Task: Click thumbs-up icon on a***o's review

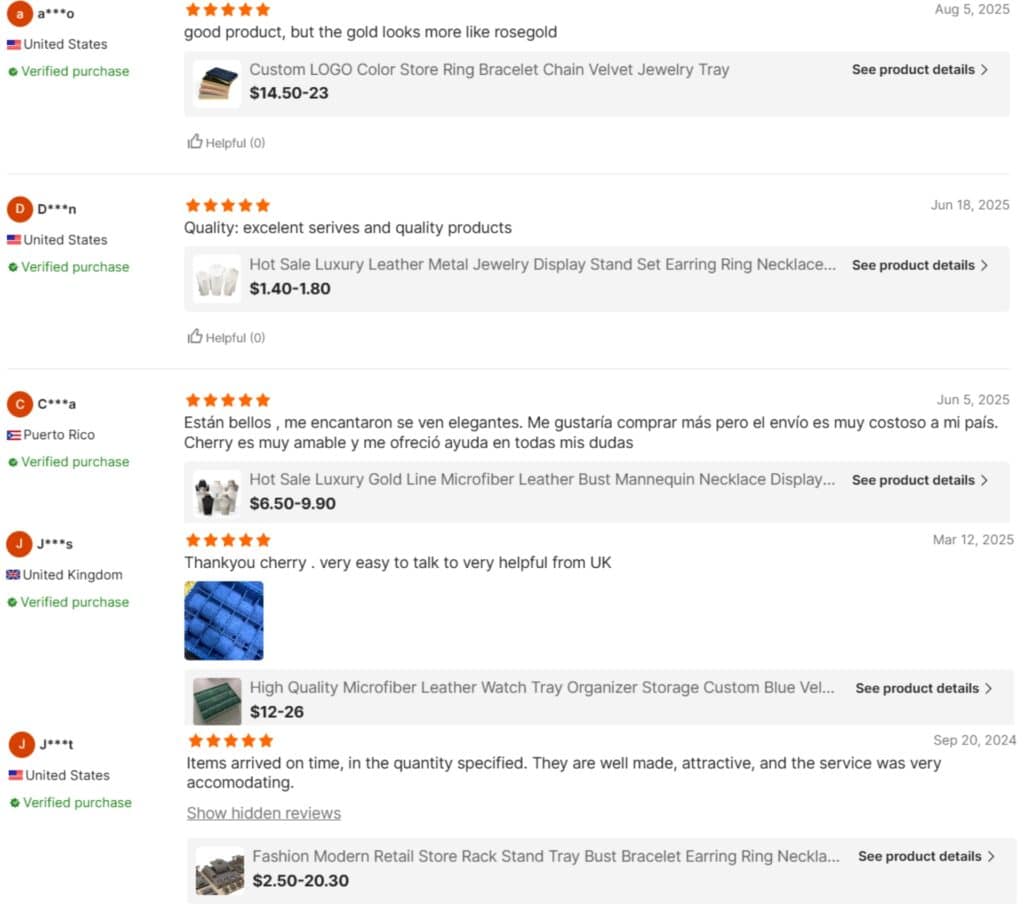Action: [195, 142]
